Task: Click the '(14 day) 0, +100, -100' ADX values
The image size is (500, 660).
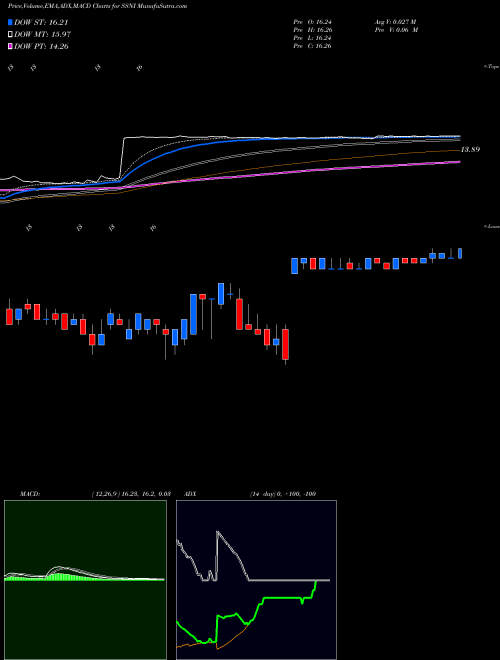Action: click(283, 494)
